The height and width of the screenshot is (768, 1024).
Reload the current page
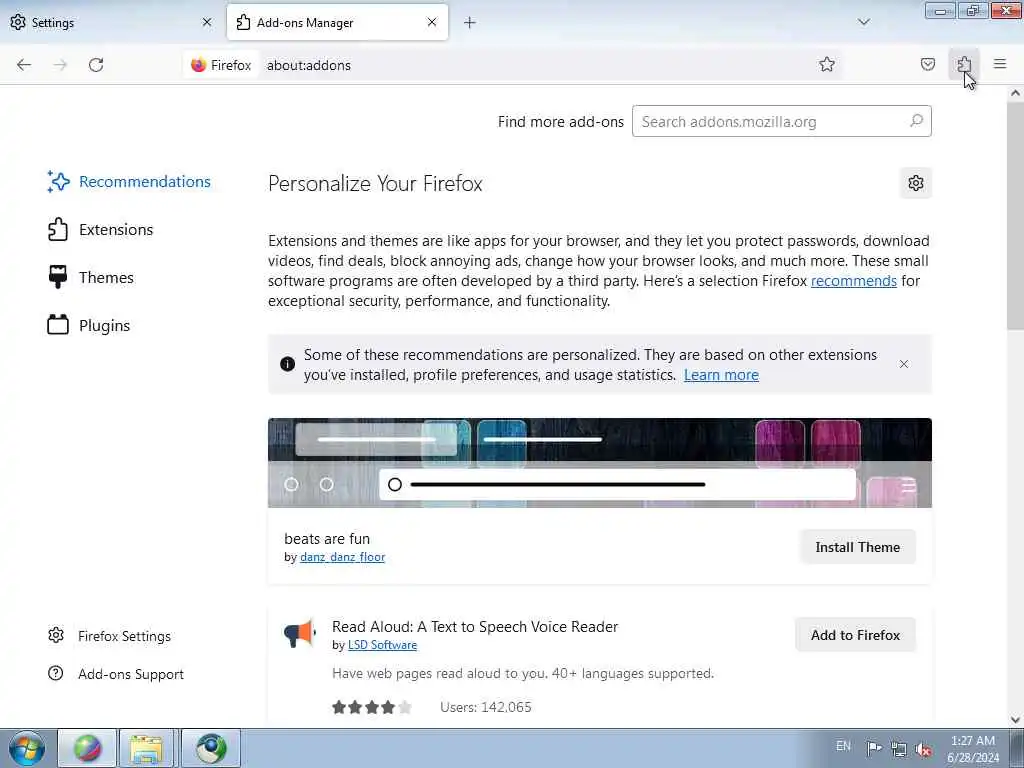pos(96,65)
